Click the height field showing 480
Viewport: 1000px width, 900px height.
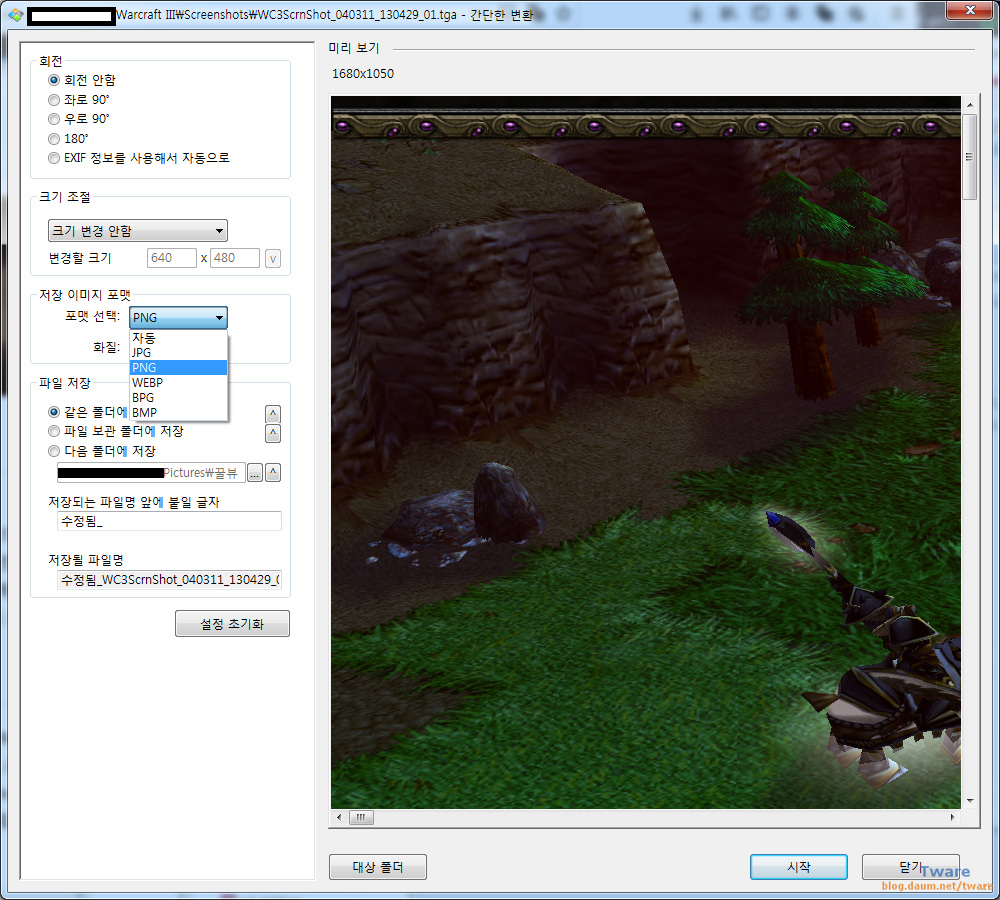(x=235, y=258)
